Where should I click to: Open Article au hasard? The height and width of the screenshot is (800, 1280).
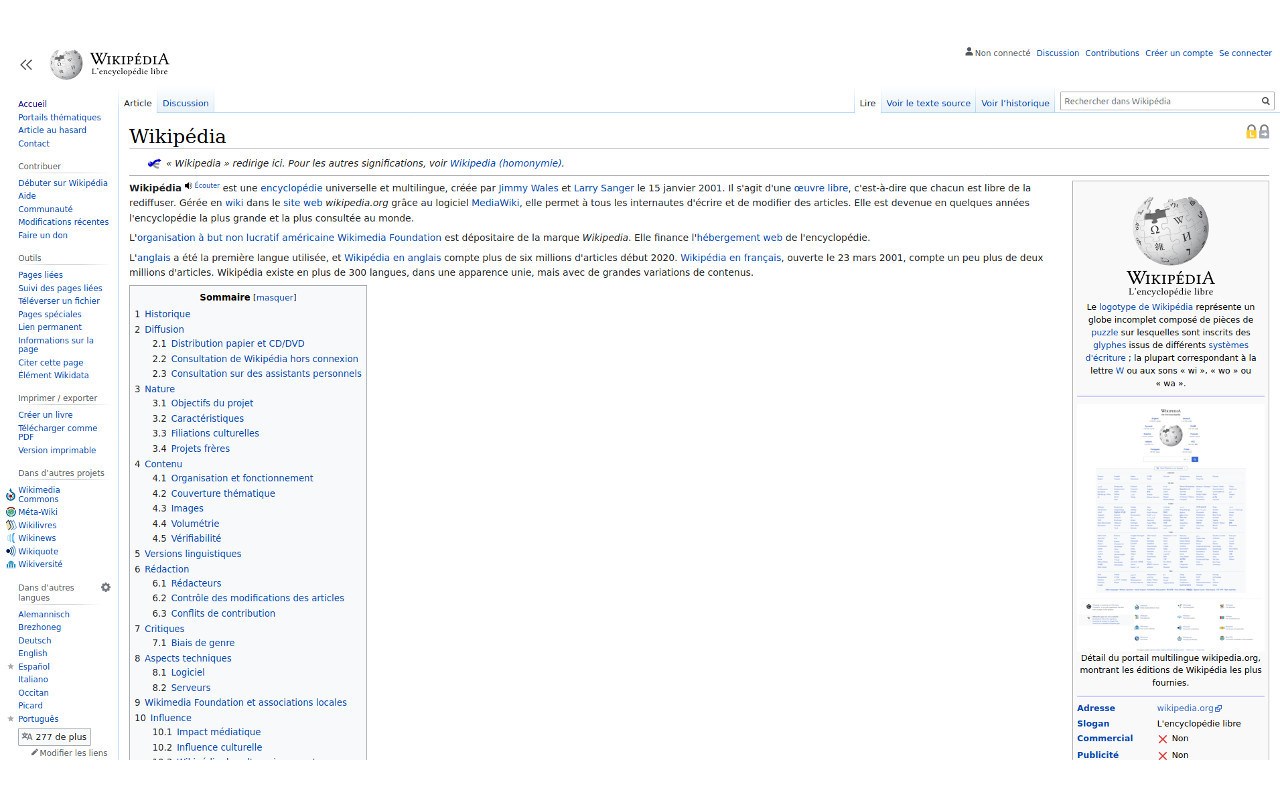pos(52,130)
